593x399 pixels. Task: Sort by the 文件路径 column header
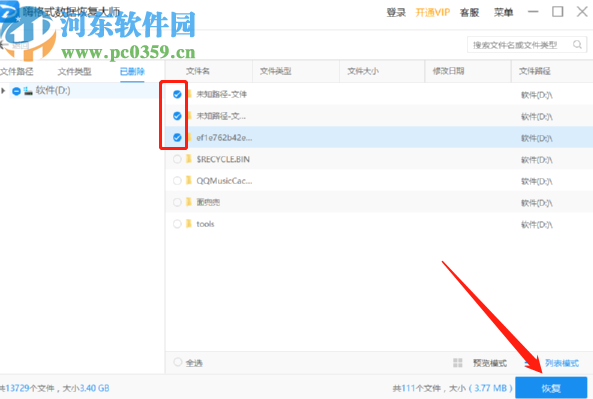[x=534, y=71]
